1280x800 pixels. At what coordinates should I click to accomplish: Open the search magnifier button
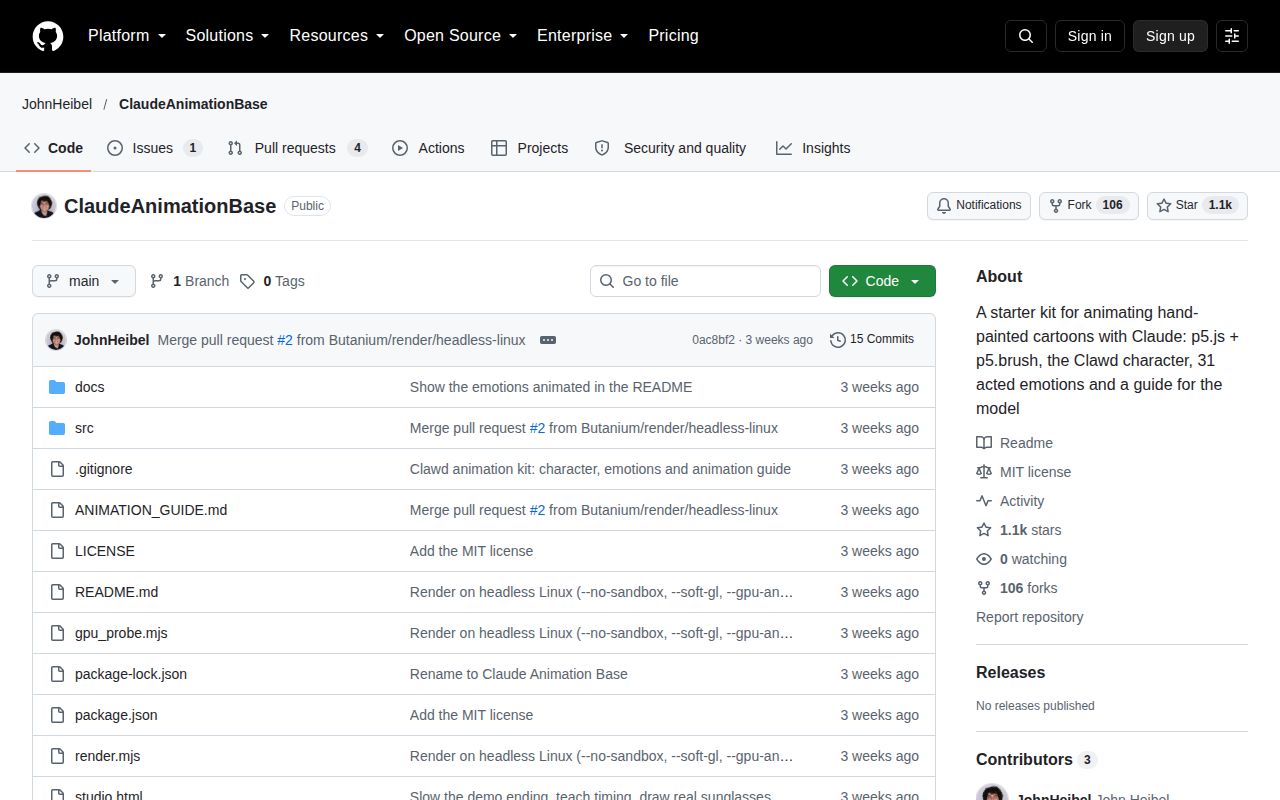point(1026,36)
